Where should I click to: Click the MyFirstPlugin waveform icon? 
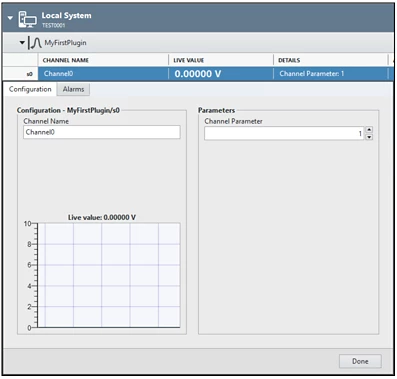pyautogui.click(x=35, y=43)
